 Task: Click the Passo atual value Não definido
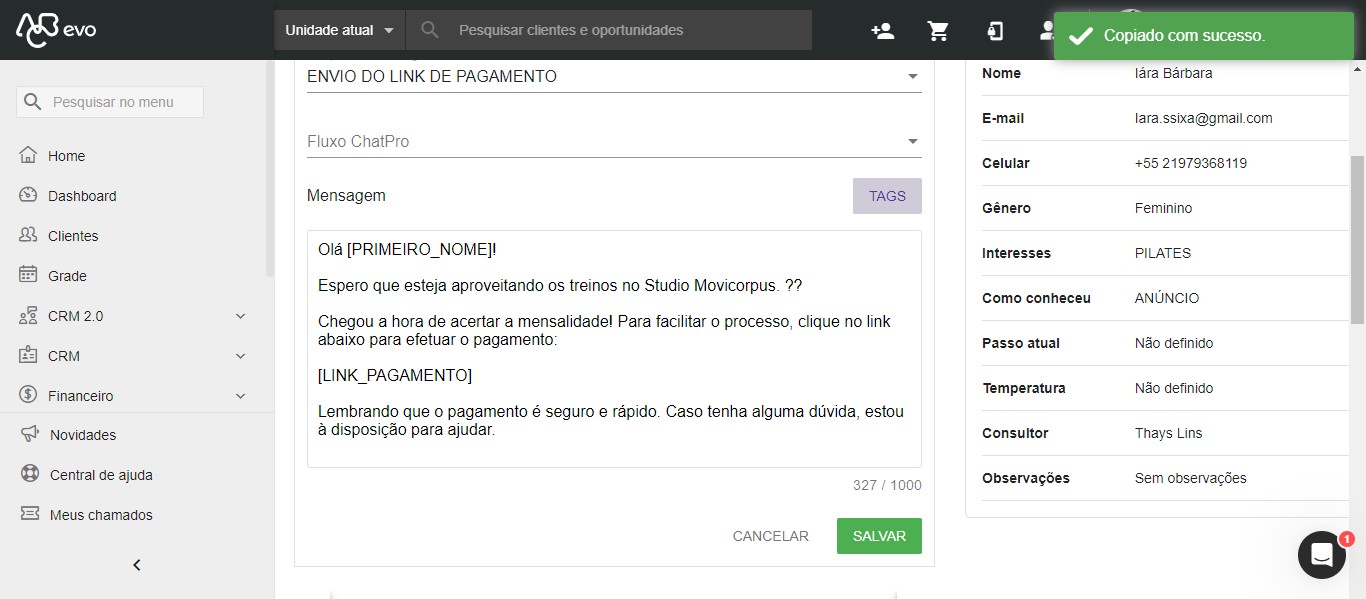(x=1173, y=343)
